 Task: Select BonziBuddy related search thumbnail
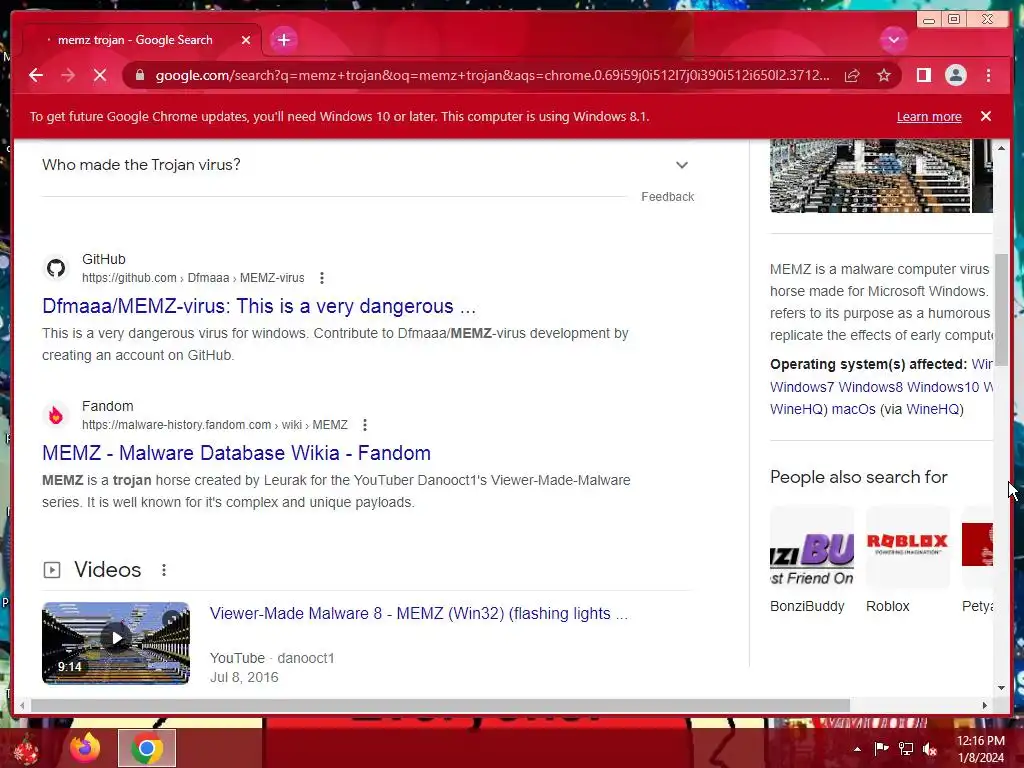click(x=812, y=547)
